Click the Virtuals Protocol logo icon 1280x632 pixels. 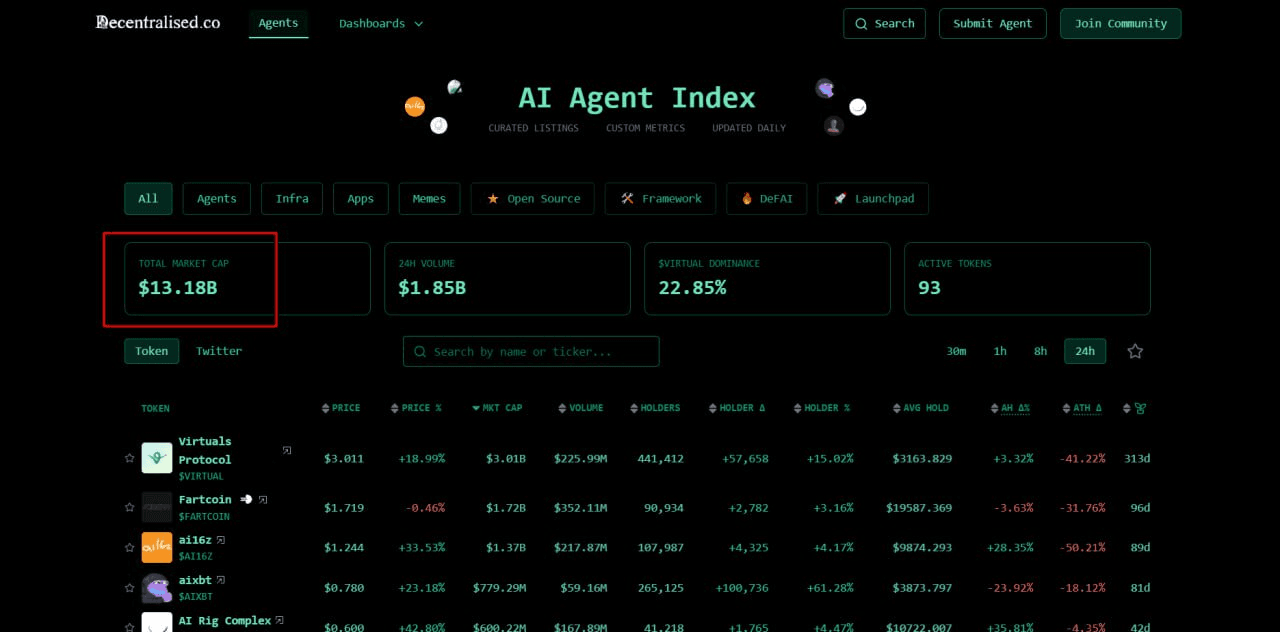click(157, 458)
